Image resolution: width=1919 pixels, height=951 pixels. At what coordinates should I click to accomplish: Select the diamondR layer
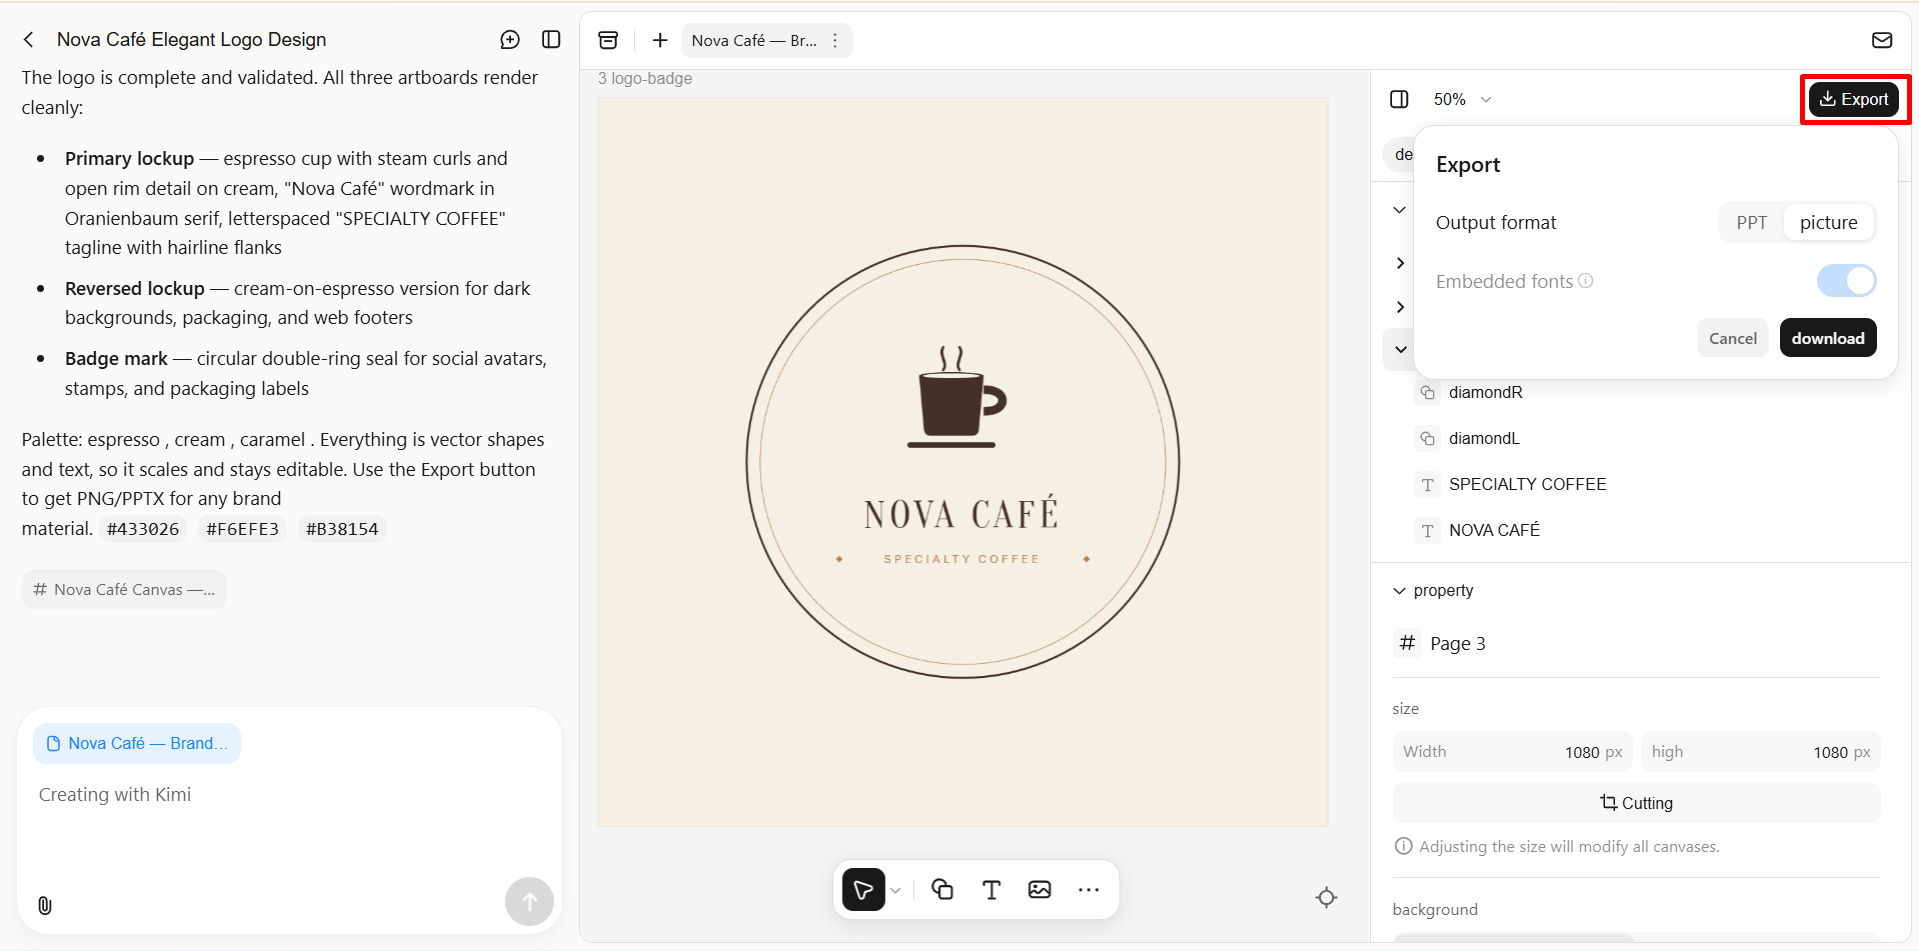1485,392
